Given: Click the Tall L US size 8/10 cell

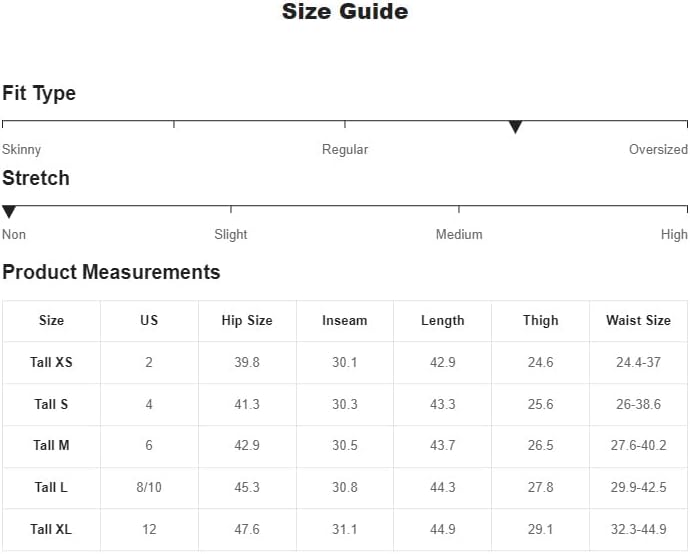Looking at the screenshot, I should click(149, 488).
